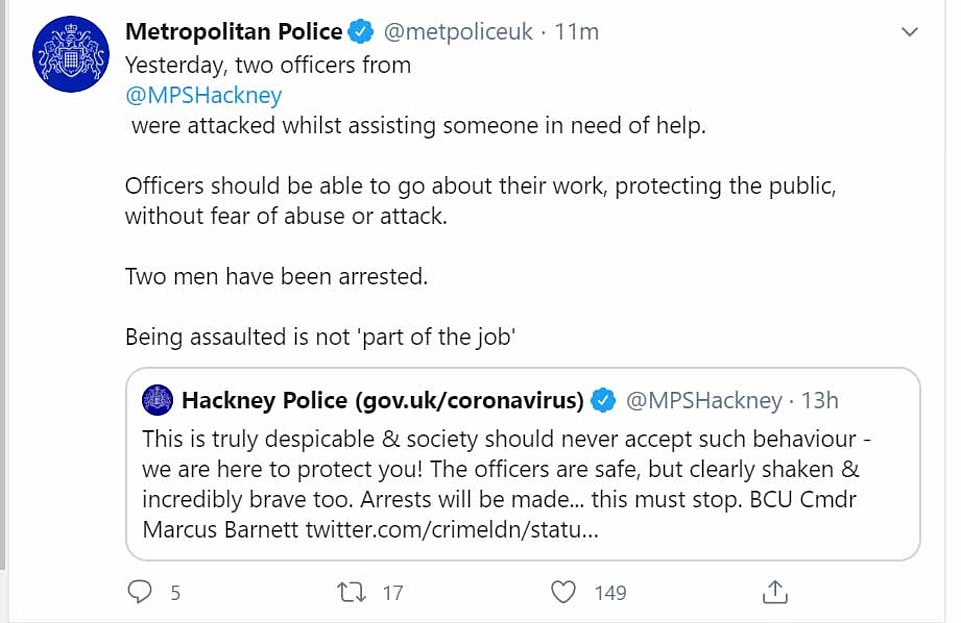The height and width of the screenshot is (623, 961).
Task: Open the share tweet icon
Action: 775,592
